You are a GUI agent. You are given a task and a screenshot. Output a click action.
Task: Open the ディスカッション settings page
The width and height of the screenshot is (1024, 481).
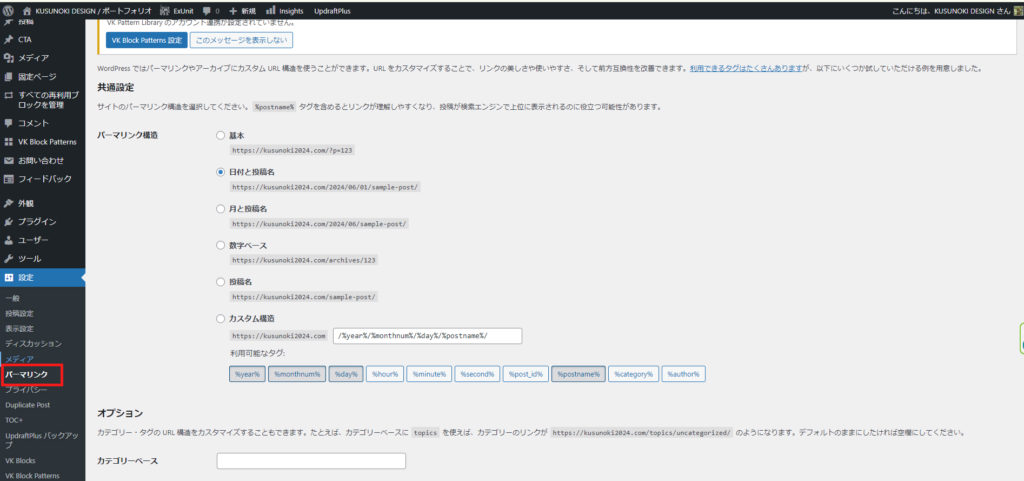click(33, 343)
